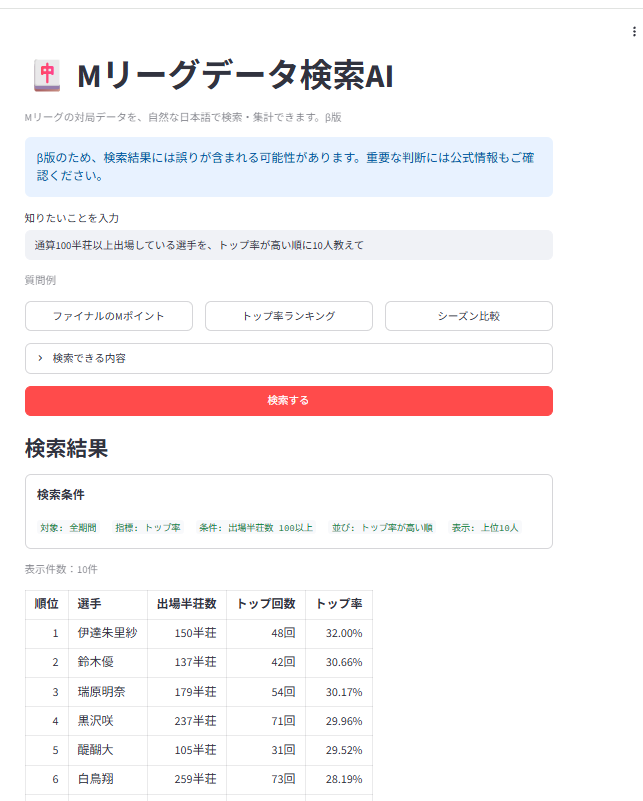Select player name 黒沢咲
This screenshot has width=643, height=801.
pyautogui.click(x=96, y=721)
